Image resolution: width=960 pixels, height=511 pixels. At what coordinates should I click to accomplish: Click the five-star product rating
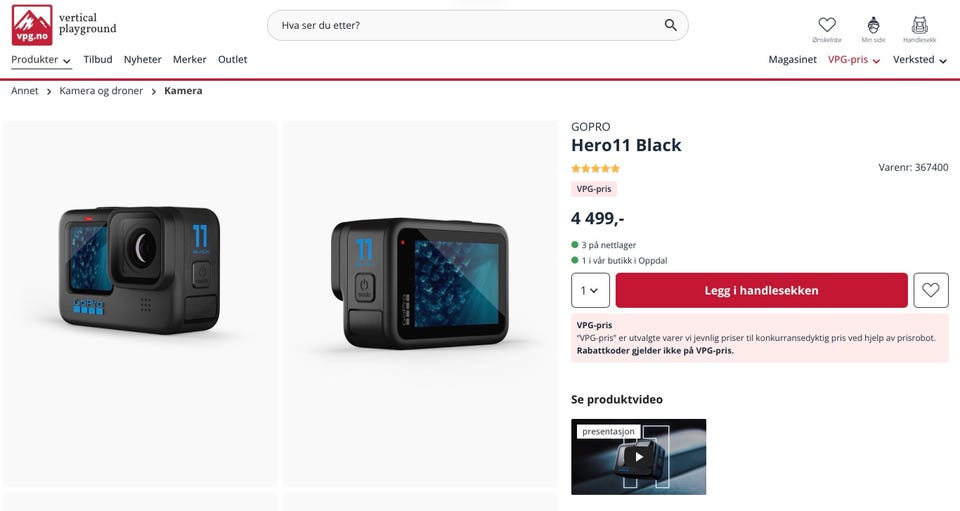595,168
